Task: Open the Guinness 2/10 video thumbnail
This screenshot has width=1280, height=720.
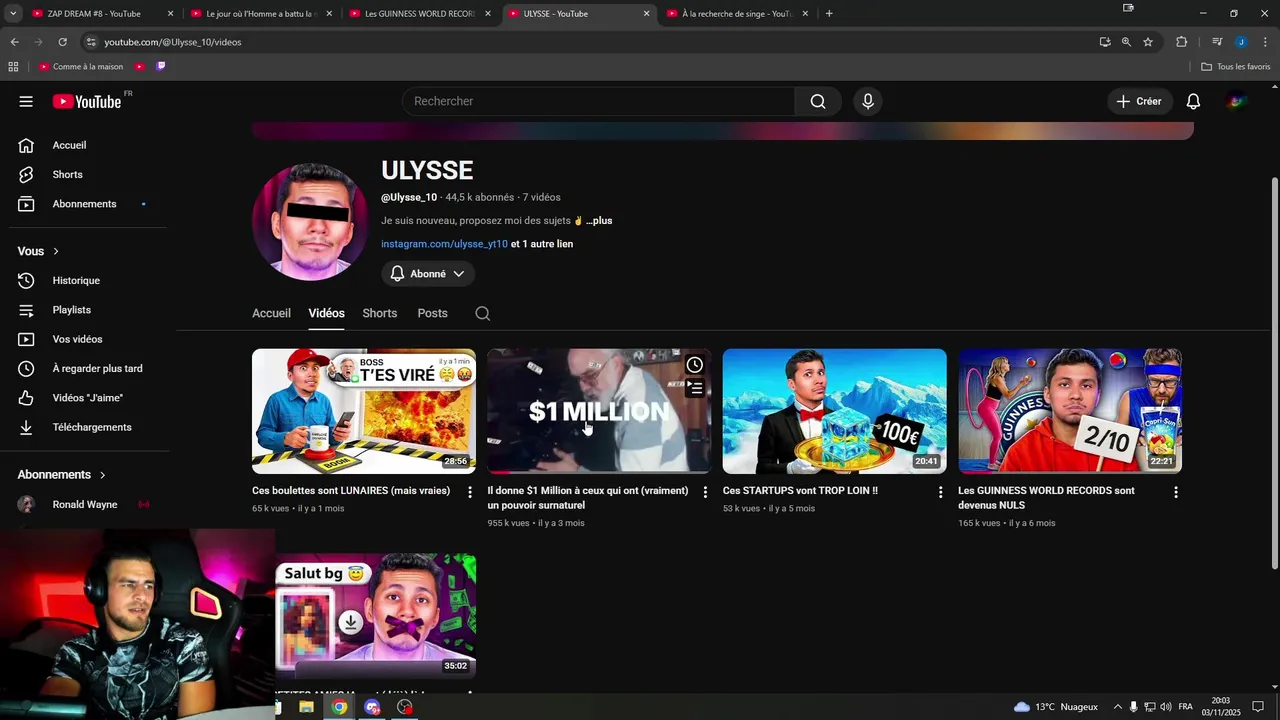Action: [1070, 411]
